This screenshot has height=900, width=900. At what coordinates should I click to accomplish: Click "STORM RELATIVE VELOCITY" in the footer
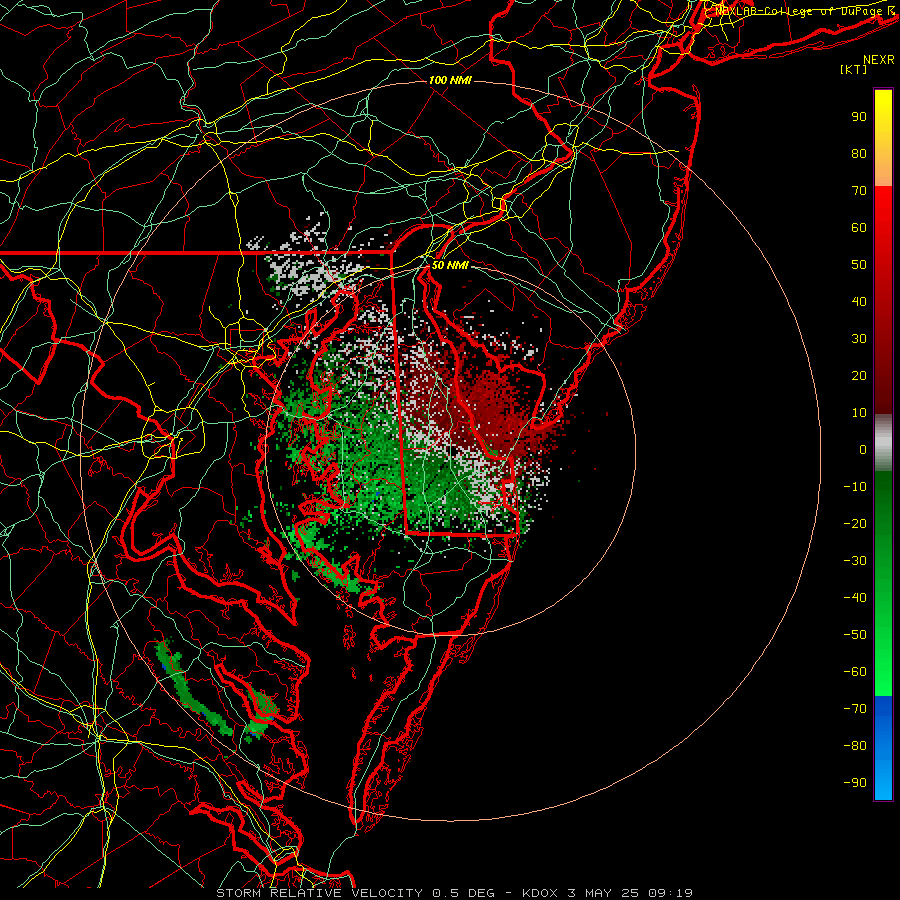click(x=321, y=893)
